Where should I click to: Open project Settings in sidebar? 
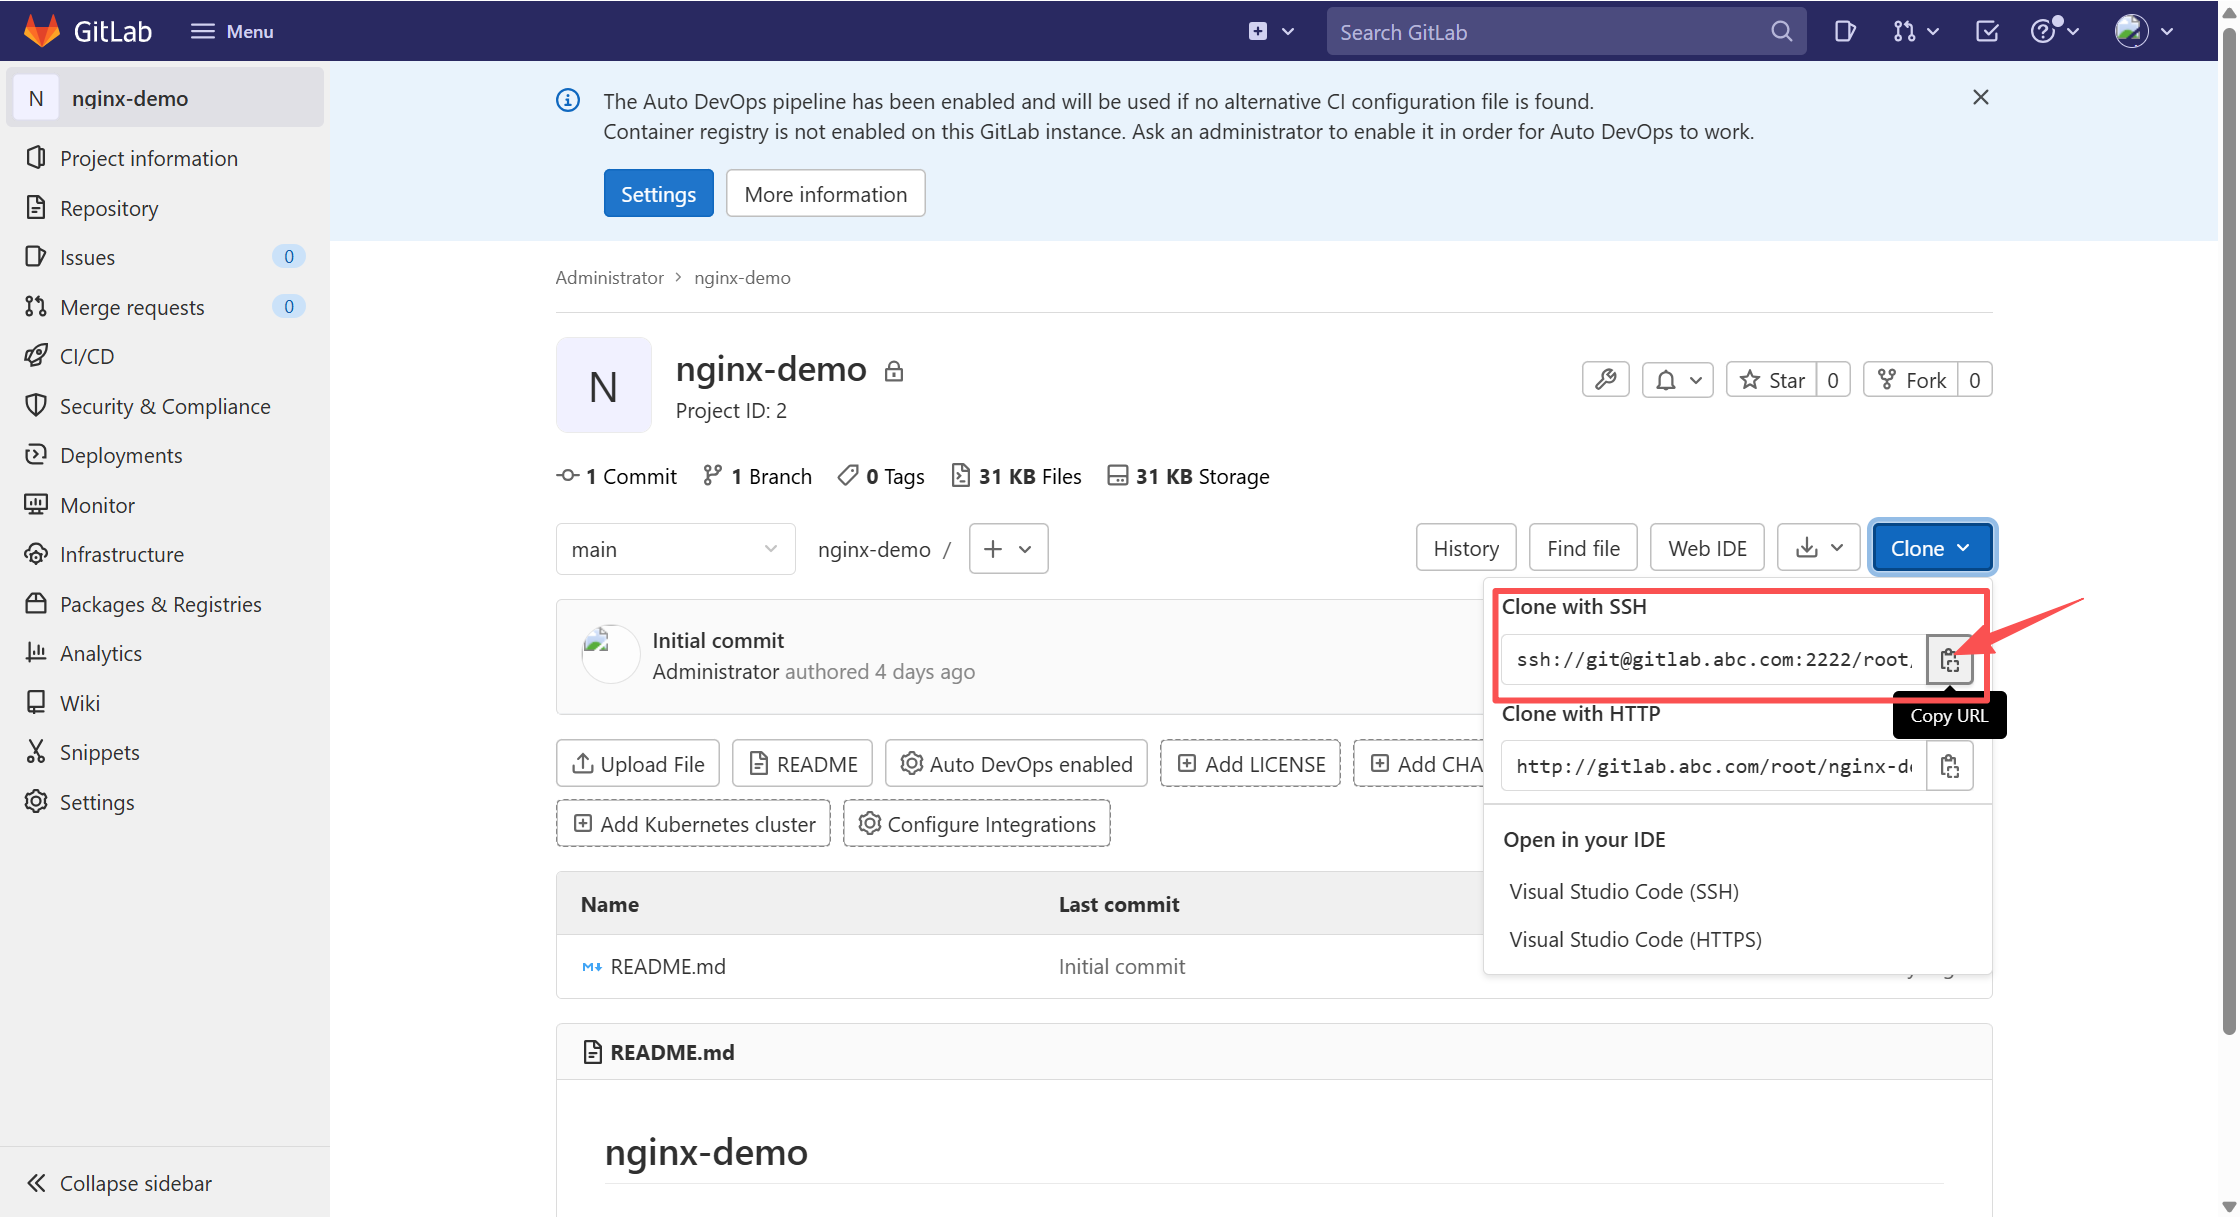pyautogui.click(x=97, y=802)
